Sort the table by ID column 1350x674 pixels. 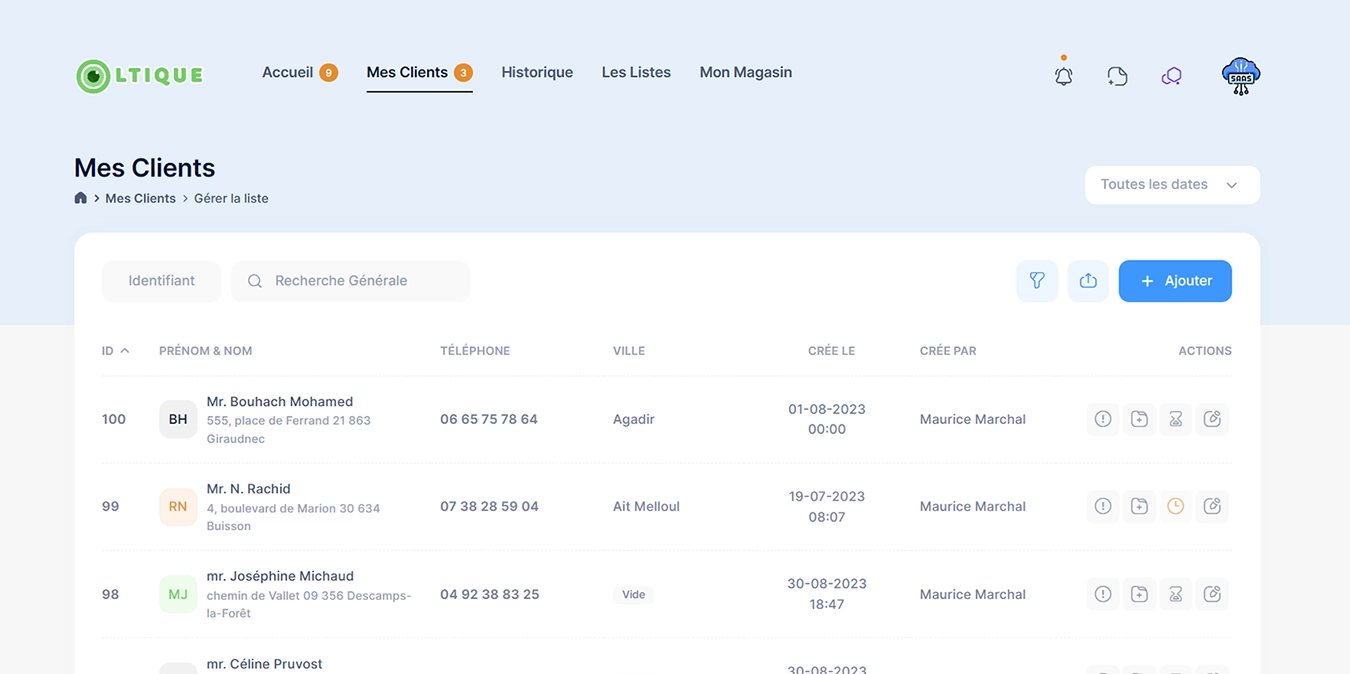click(x=115, y=351)
